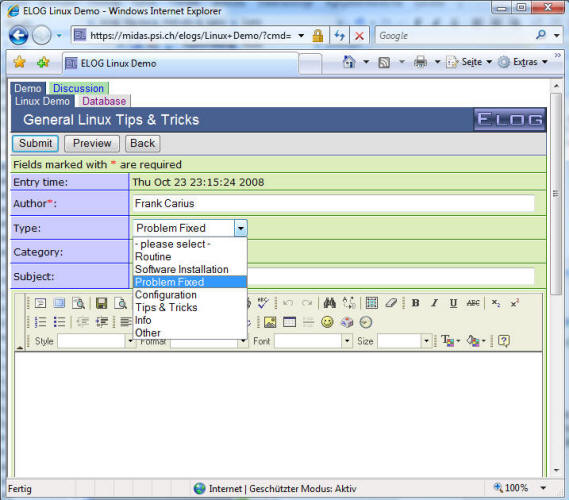The image size is (569, 500).
Task: Open the Replace icon next to binoculars
Action: [349, 303]
